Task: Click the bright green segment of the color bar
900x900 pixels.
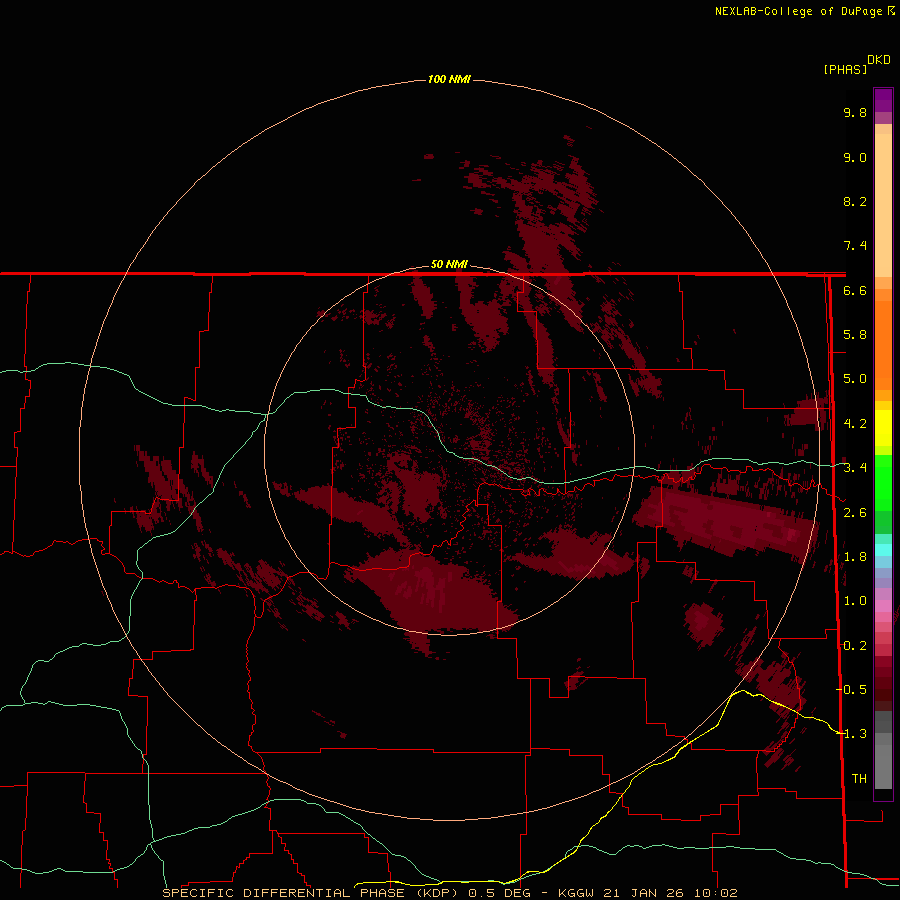Action: point(883,482)
